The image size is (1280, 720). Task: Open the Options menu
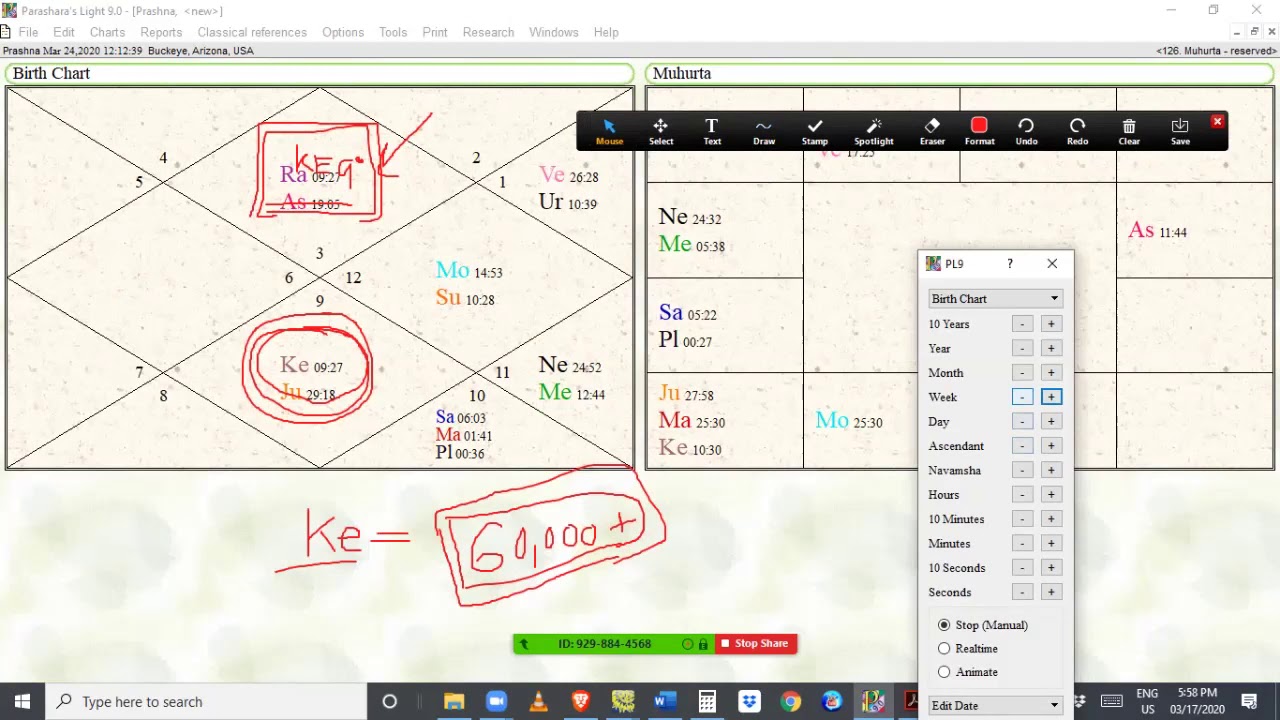(x=343, y=32)
